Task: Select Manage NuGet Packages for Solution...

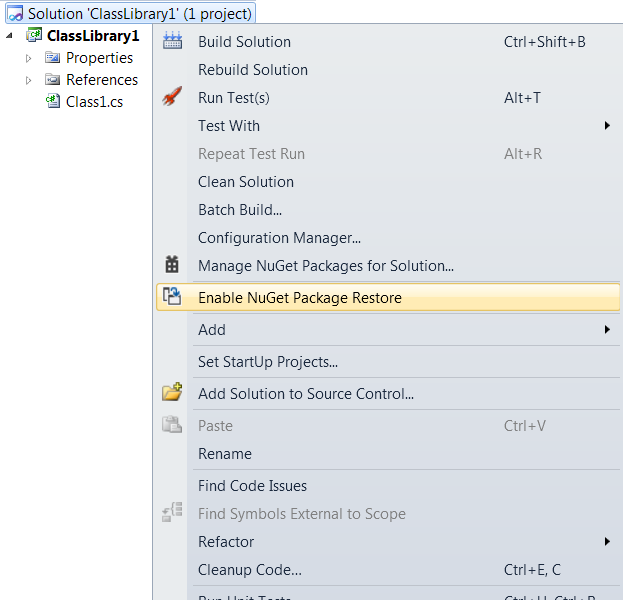Action: click(x=388, y=266)
